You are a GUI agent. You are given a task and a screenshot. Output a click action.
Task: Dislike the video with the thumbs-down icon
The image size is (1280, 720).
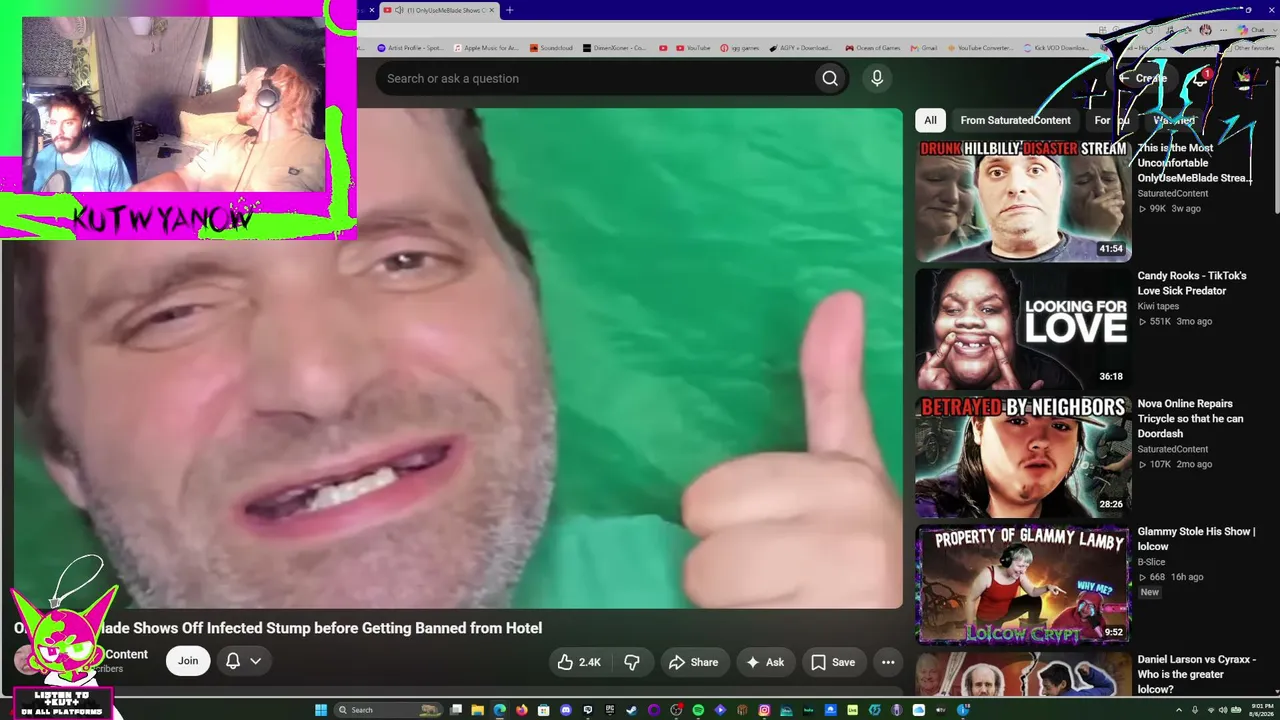click(x=632, y=662)
